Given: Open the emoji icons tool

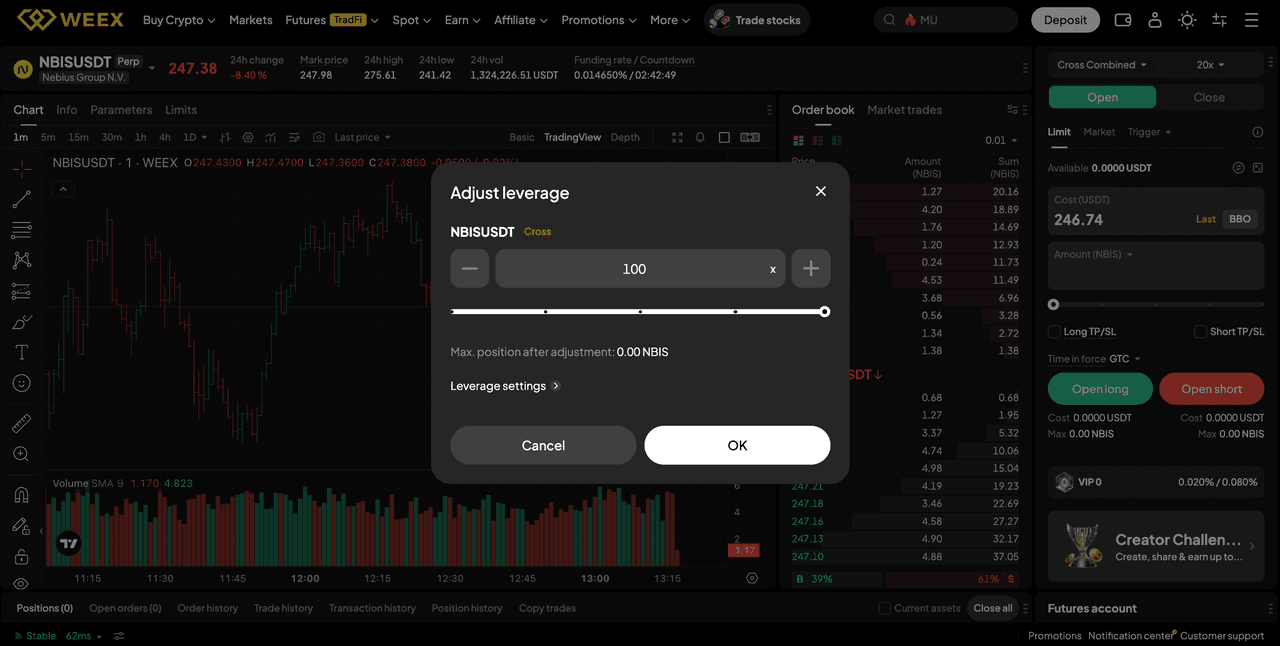Looking at the screenshot, I should [21, 383].
